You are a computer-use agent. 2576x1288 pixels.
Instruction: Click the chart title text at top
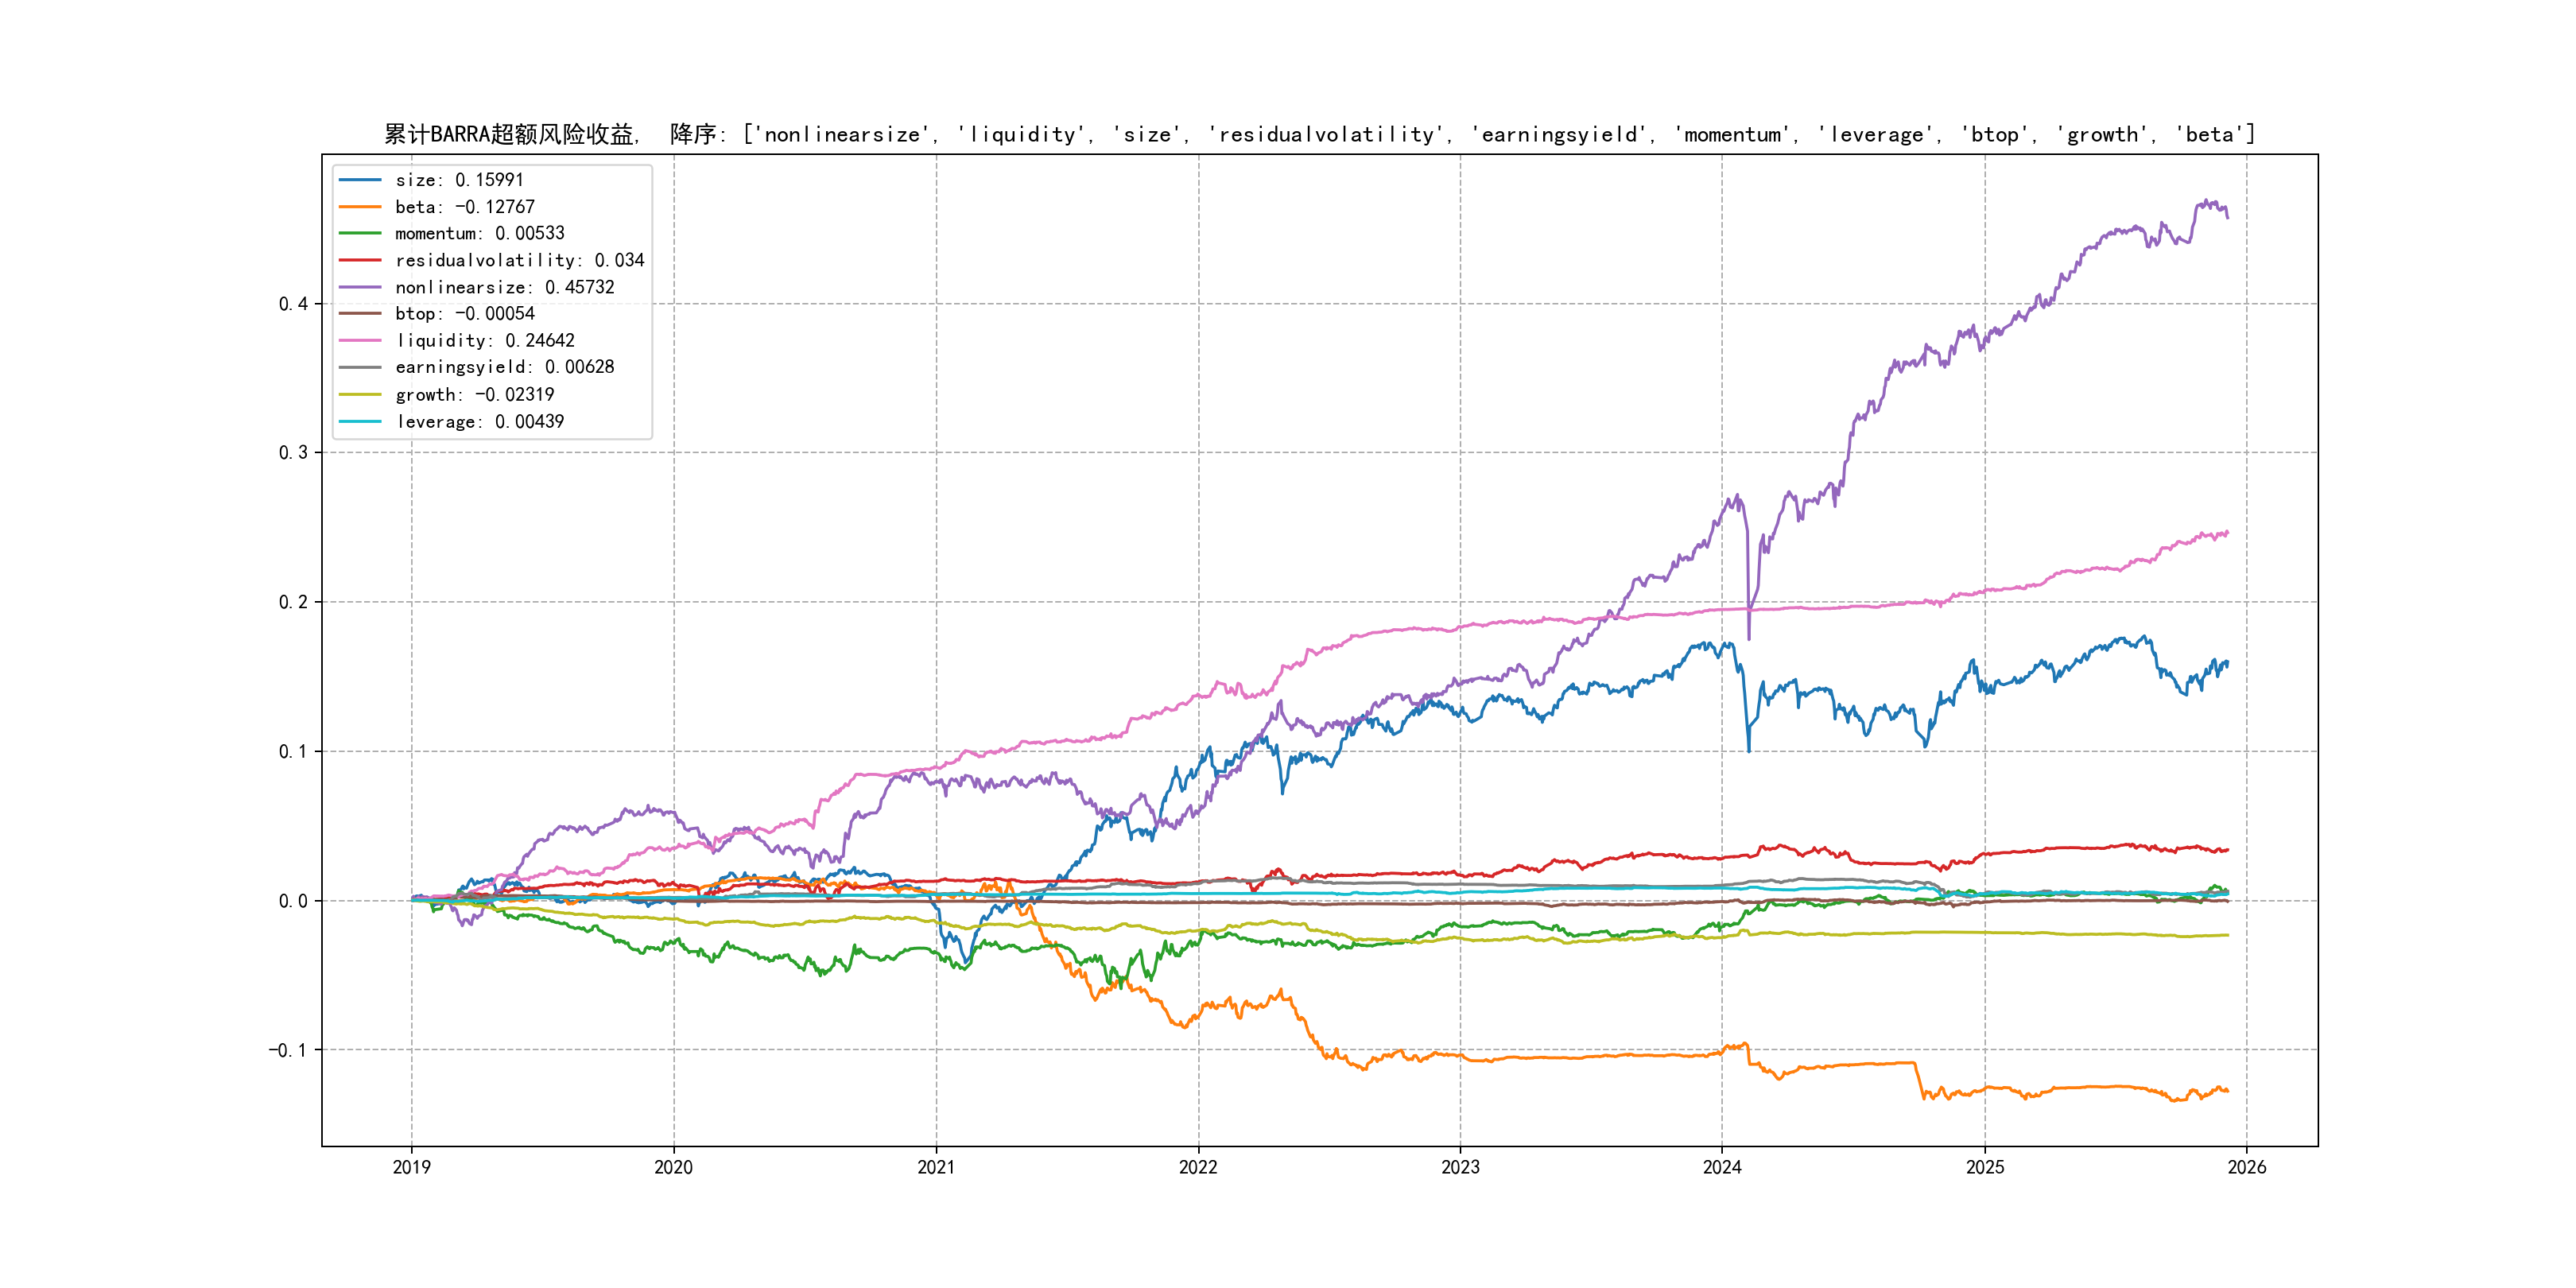coord(1319,135)
